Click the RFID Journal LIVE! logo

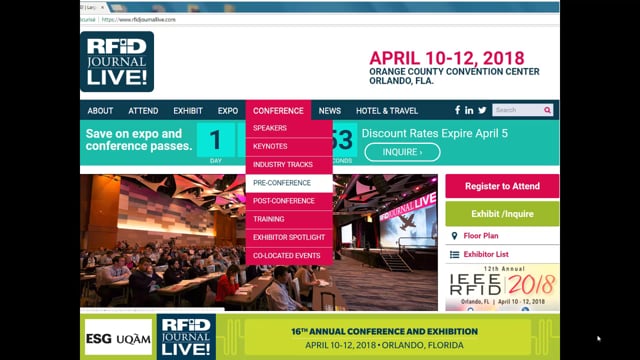[117, 62]
